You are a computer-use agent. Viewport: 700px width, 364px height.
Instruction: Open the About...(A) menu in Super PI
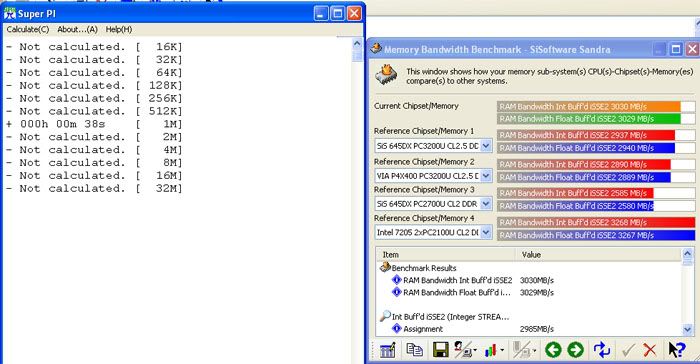click(x=77, y=29)
